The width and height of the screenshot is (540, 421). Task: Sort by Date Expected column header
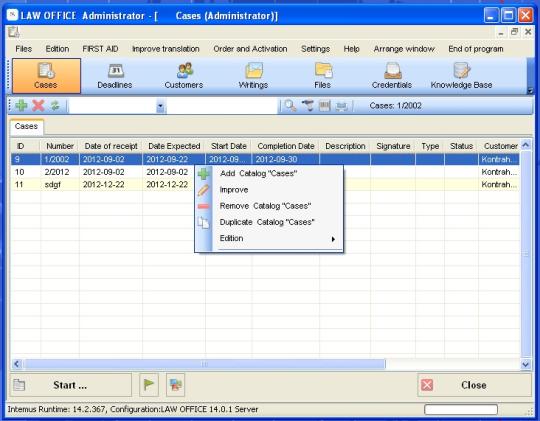pyautogui.click(x=174, y=146)
